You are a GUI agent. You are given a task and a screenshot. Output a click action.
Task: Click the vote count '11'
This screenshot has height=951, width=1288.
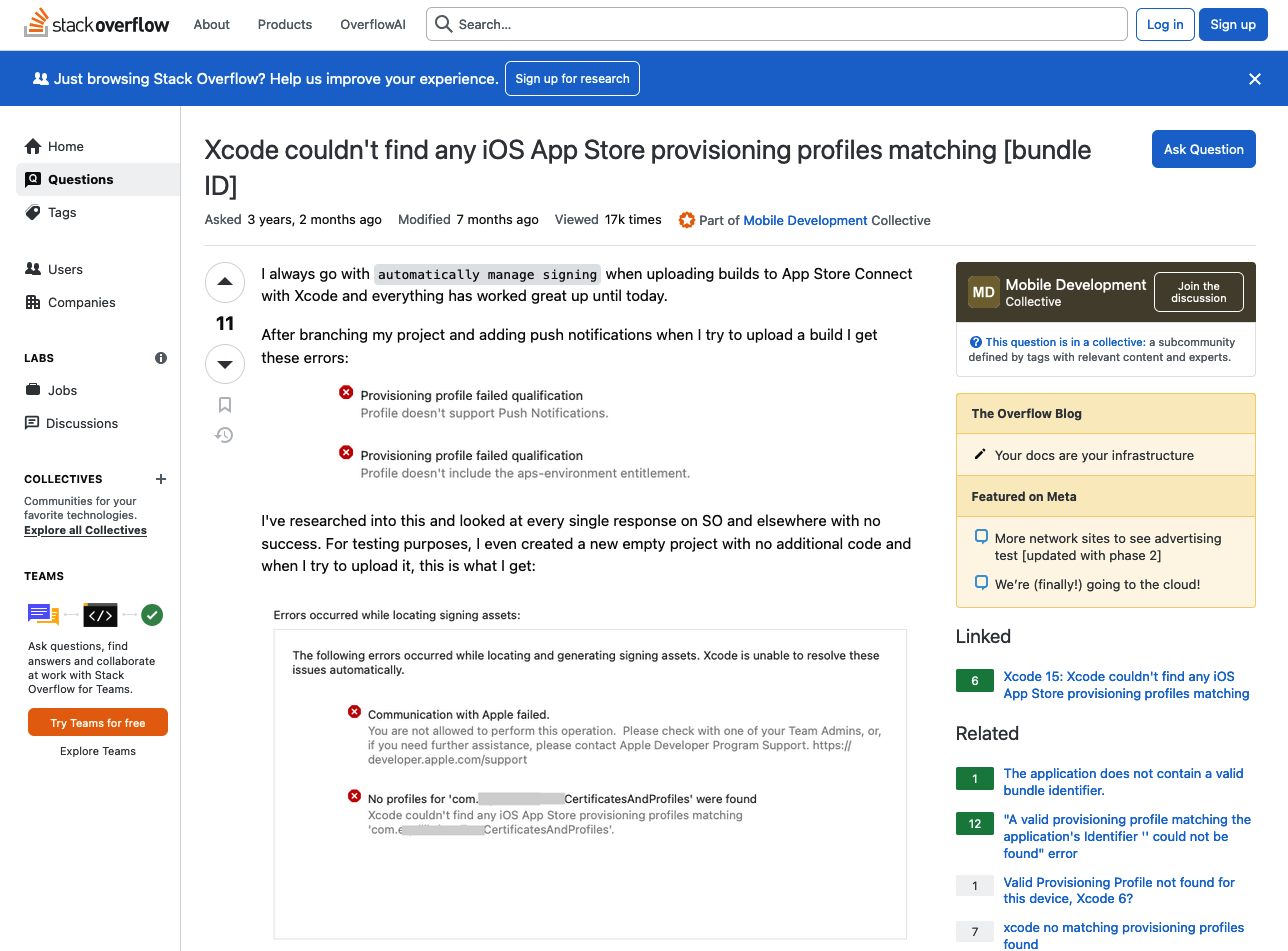point(225,323)
